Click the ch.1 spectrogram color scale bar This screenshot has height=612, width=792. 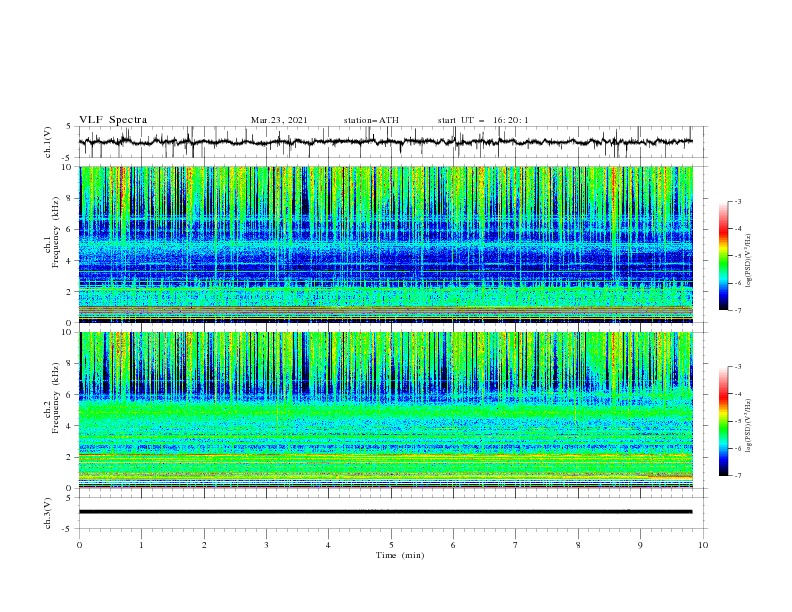723,256
